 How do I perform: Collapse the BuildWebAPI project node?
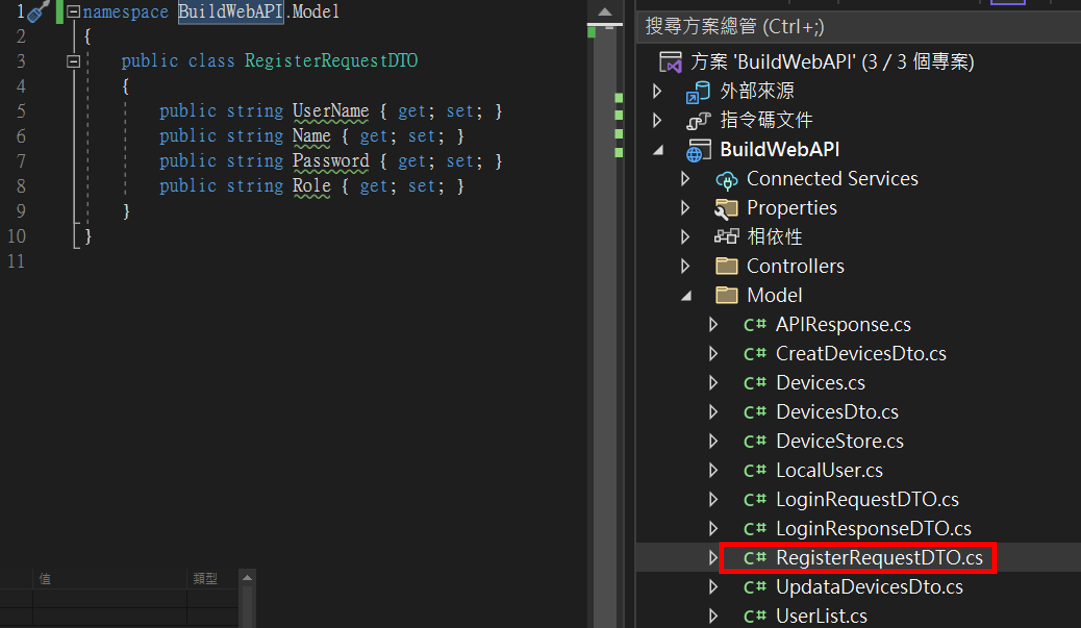[658, 150]
